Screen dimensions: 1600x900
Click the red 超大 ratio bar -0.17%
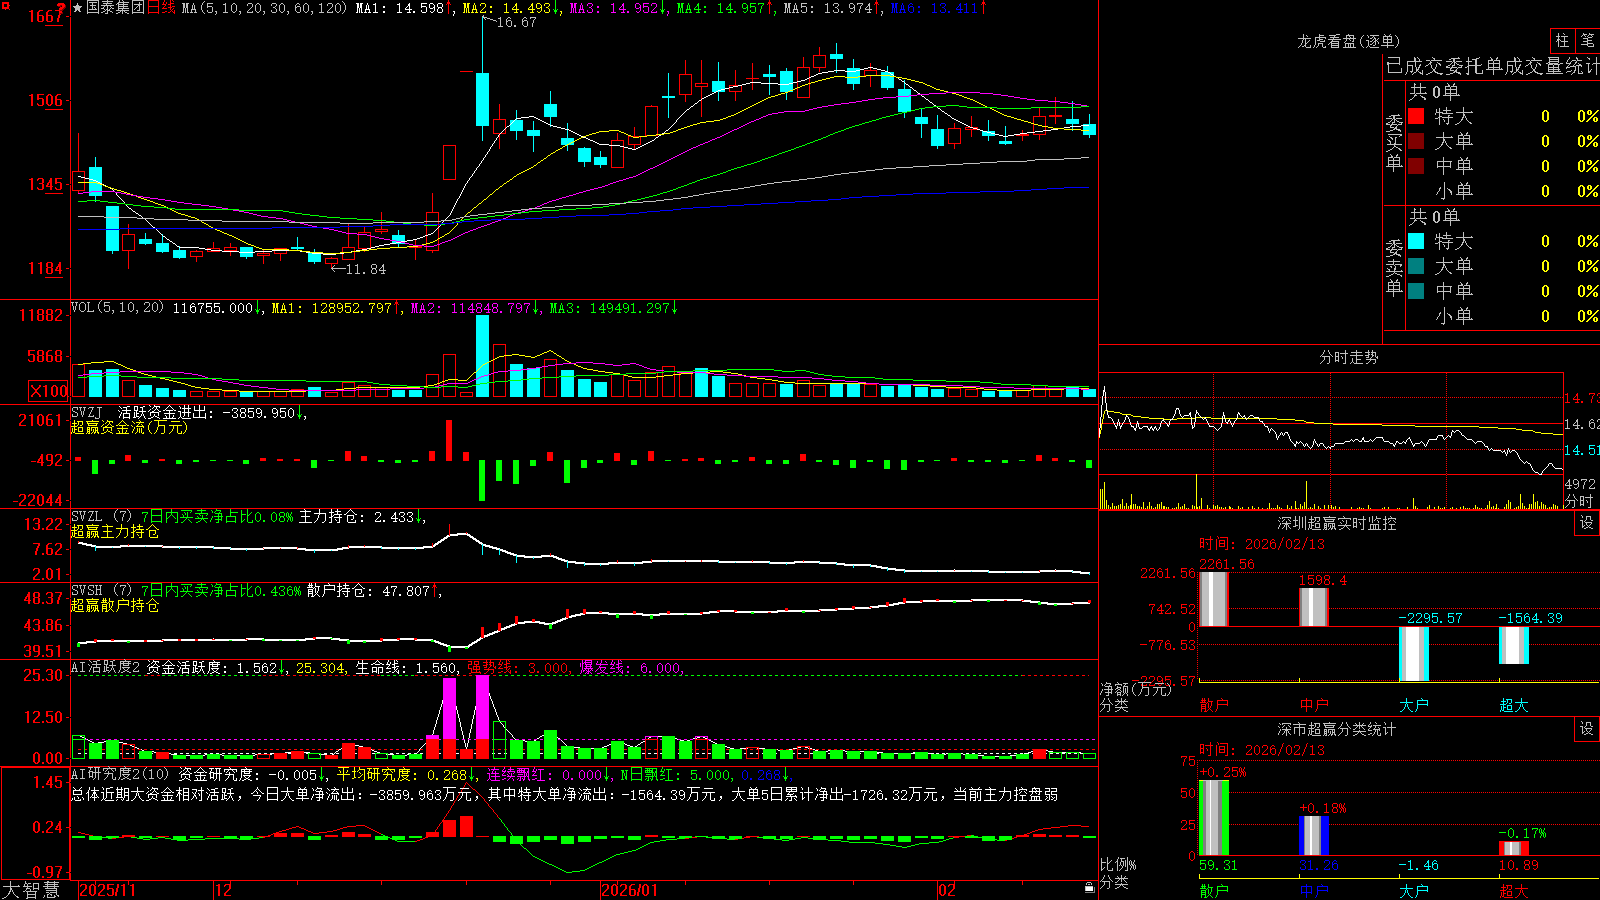1514,849
